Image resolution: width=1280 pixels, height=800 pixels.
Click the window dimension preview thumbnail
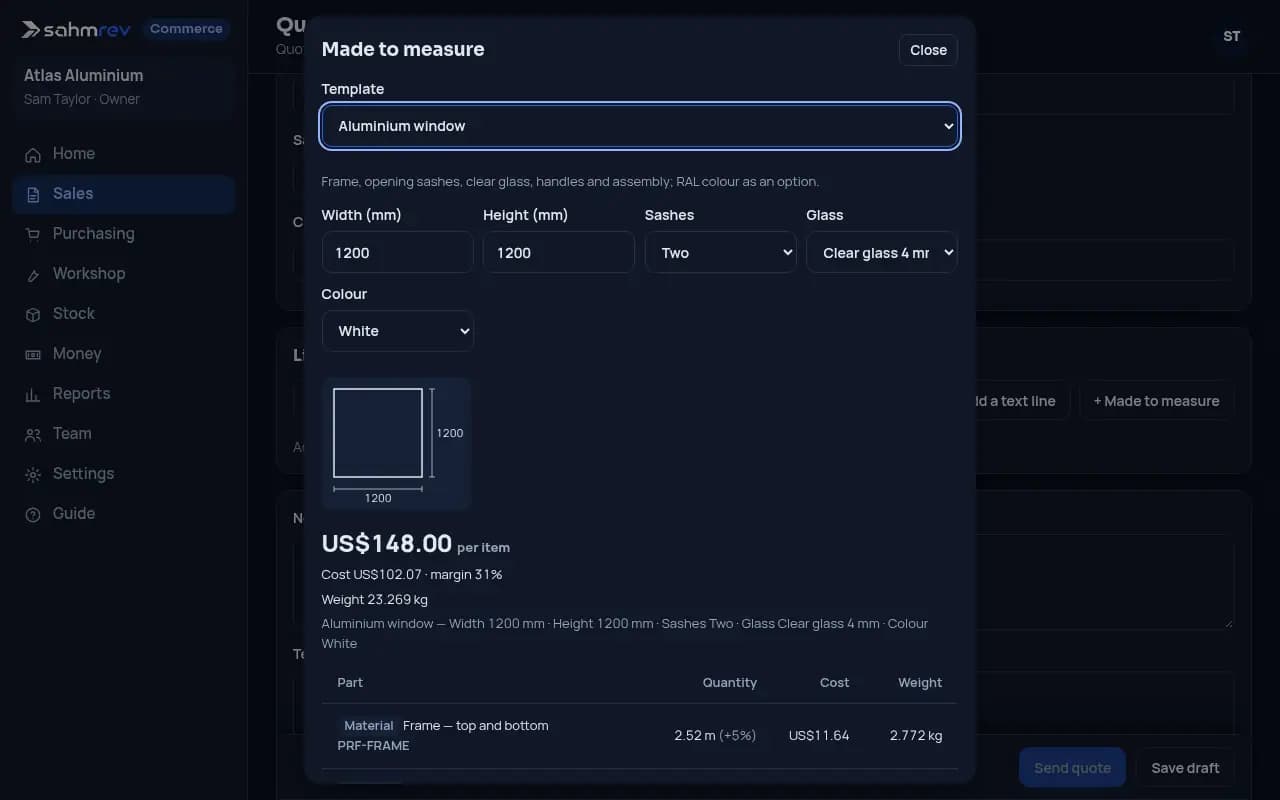tap(397, 443)
